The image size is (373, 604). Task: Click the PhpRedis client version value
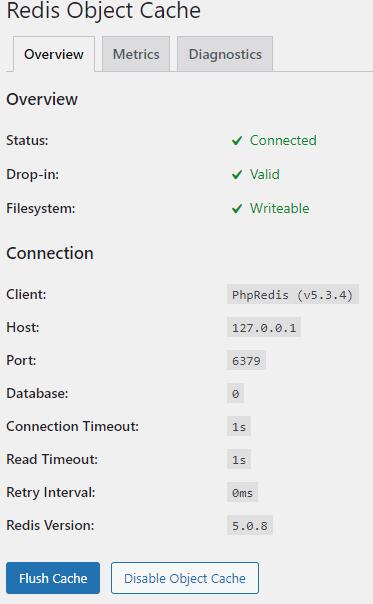click(x=292, y=295)
